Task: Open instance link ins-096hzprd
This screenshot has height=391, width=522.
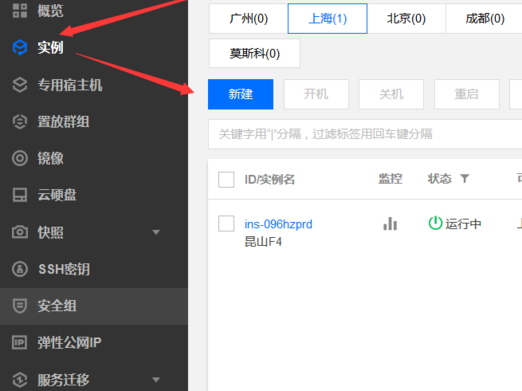Action: 278,224
